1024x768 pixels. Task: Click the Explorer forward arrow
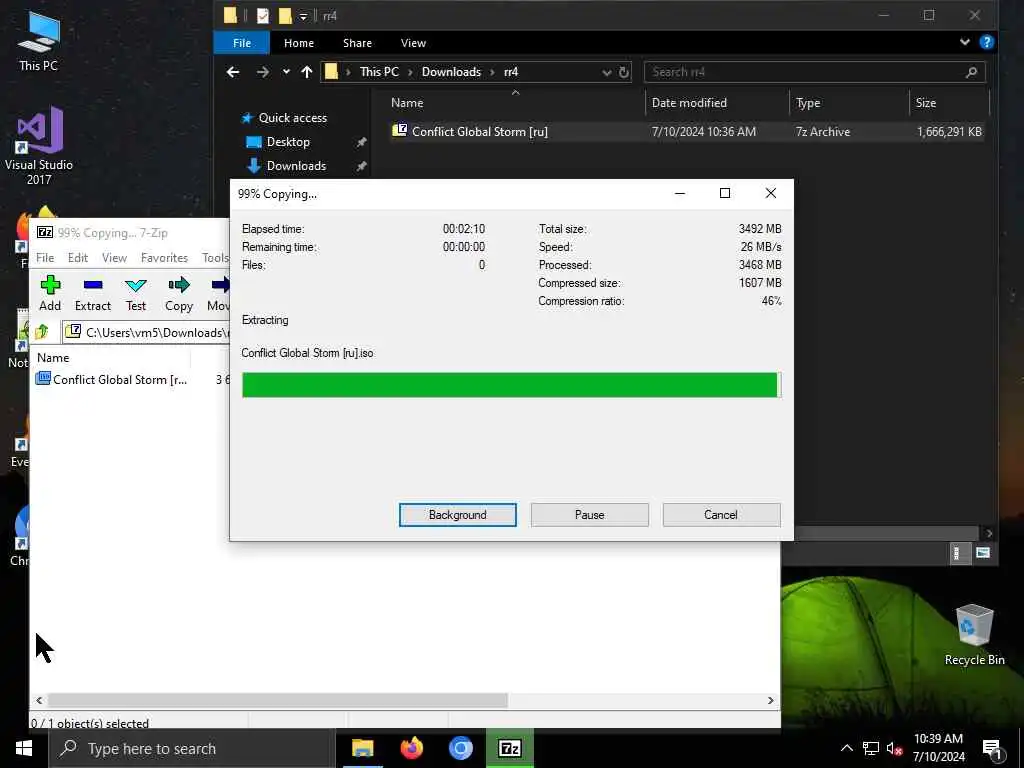pos(263,72)
